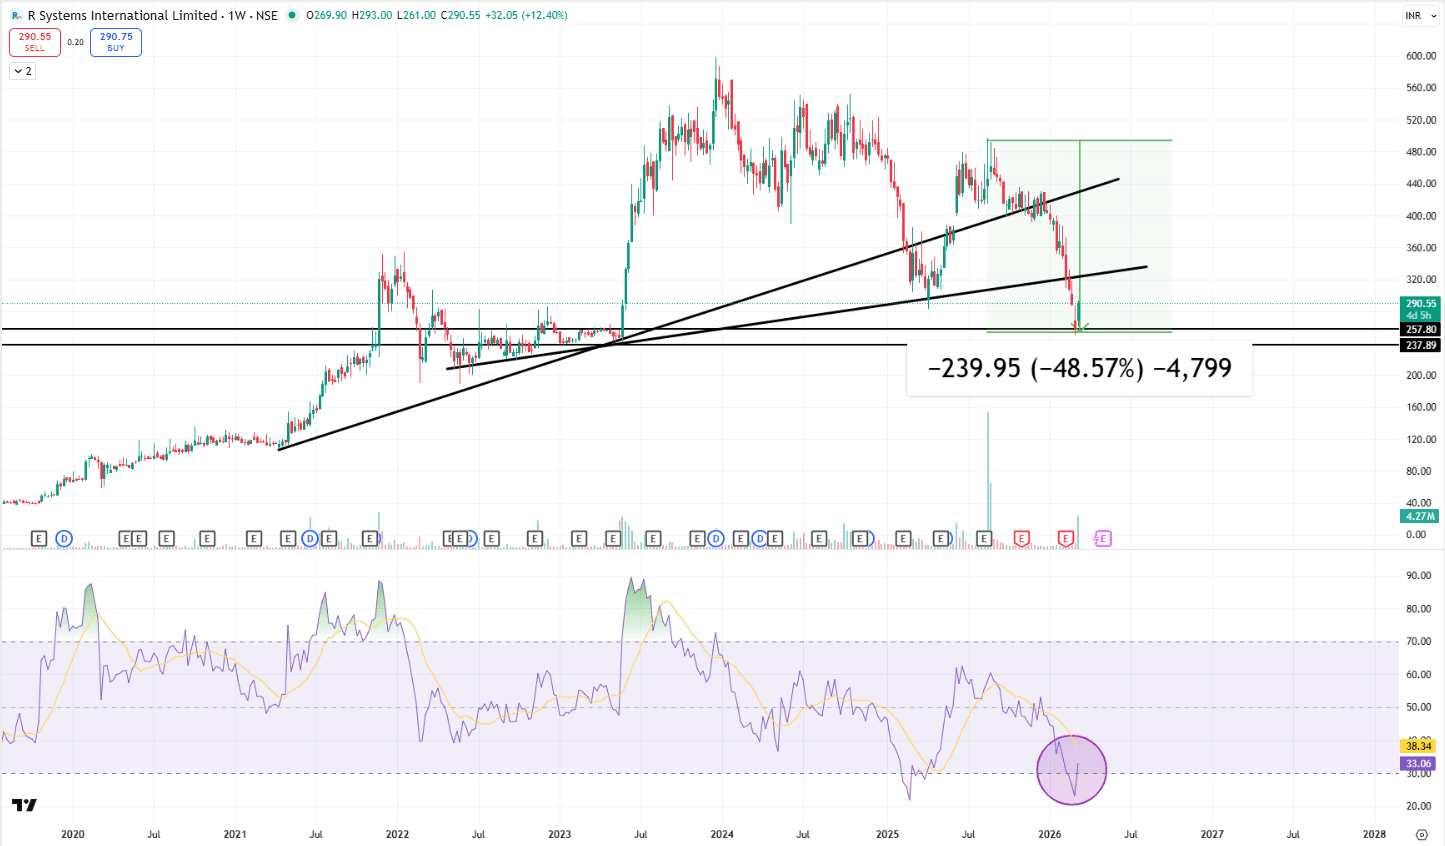Click the BUY button at 290.75
1445x846 pixels.
[x=116, y=42]
